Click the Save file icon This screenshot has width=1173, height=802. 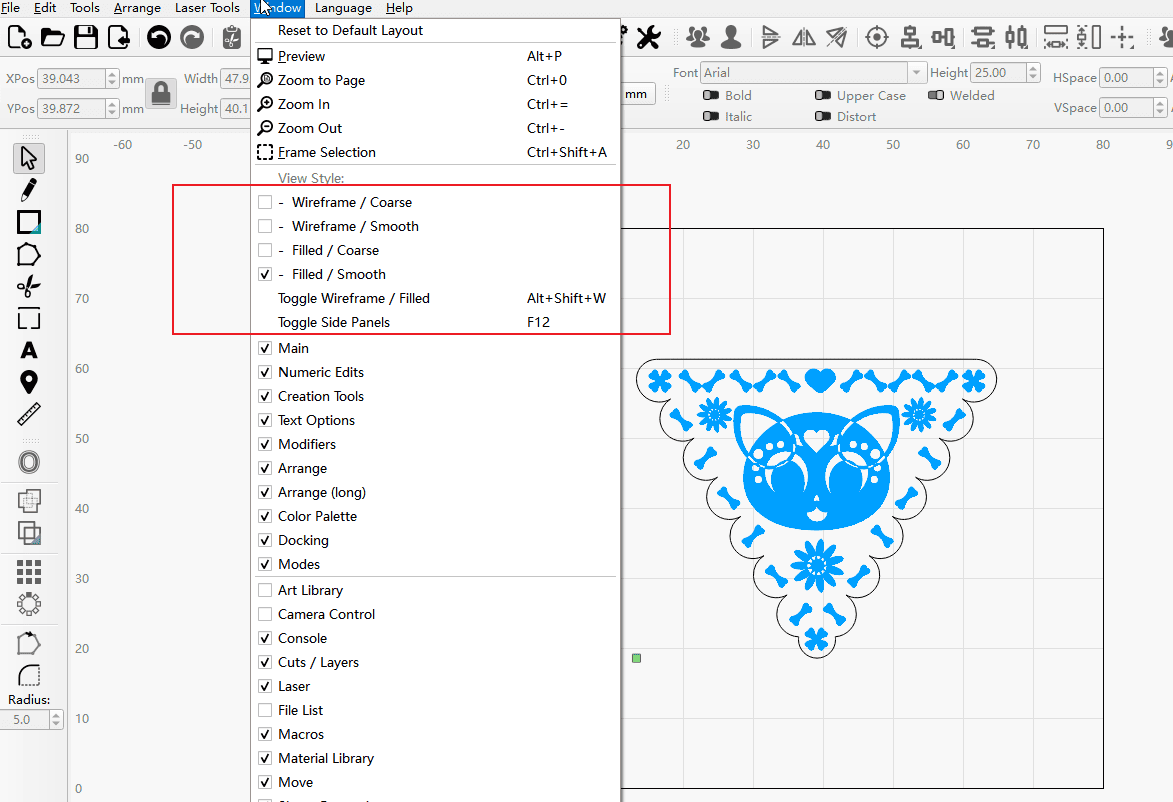tap(86, 38)
